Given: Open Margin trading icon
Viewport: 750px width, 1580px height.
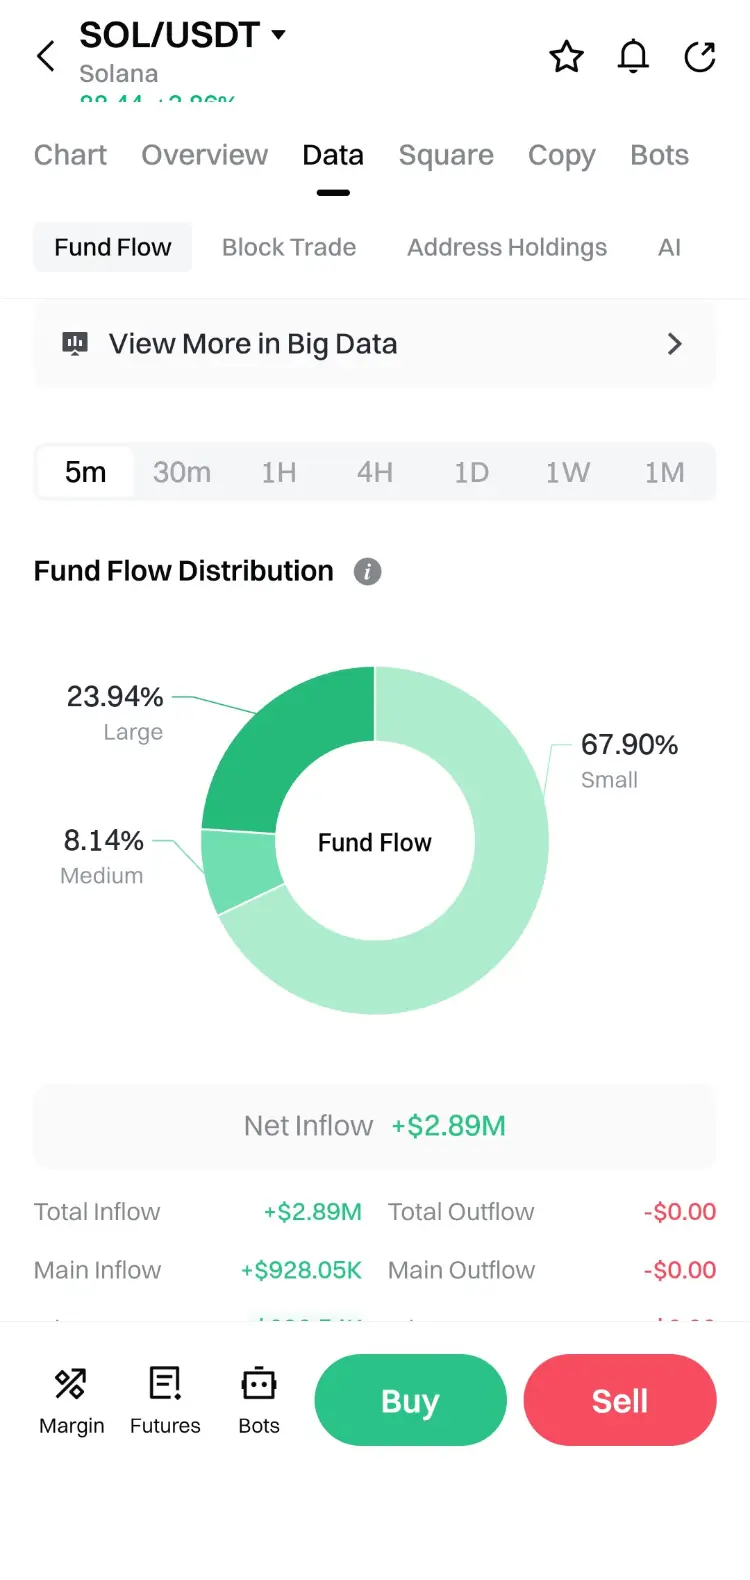Looking at the screenshot, I should click(x=71, y=1384).
